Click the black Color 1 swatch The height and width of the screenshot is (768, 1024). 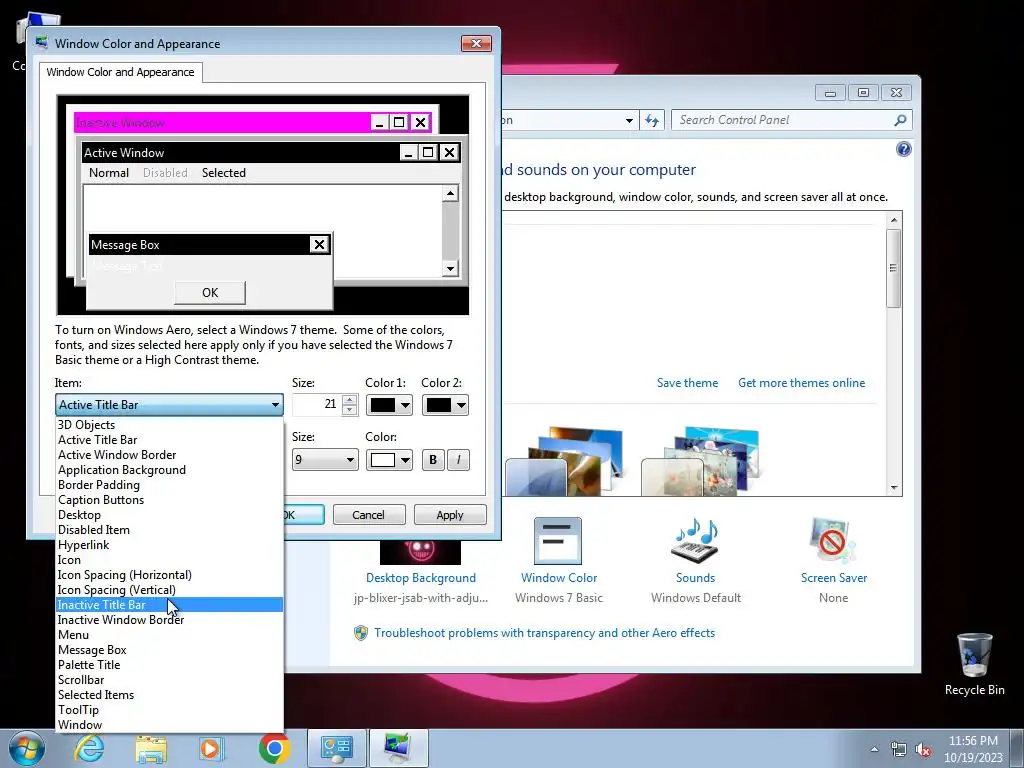point(383,405)
